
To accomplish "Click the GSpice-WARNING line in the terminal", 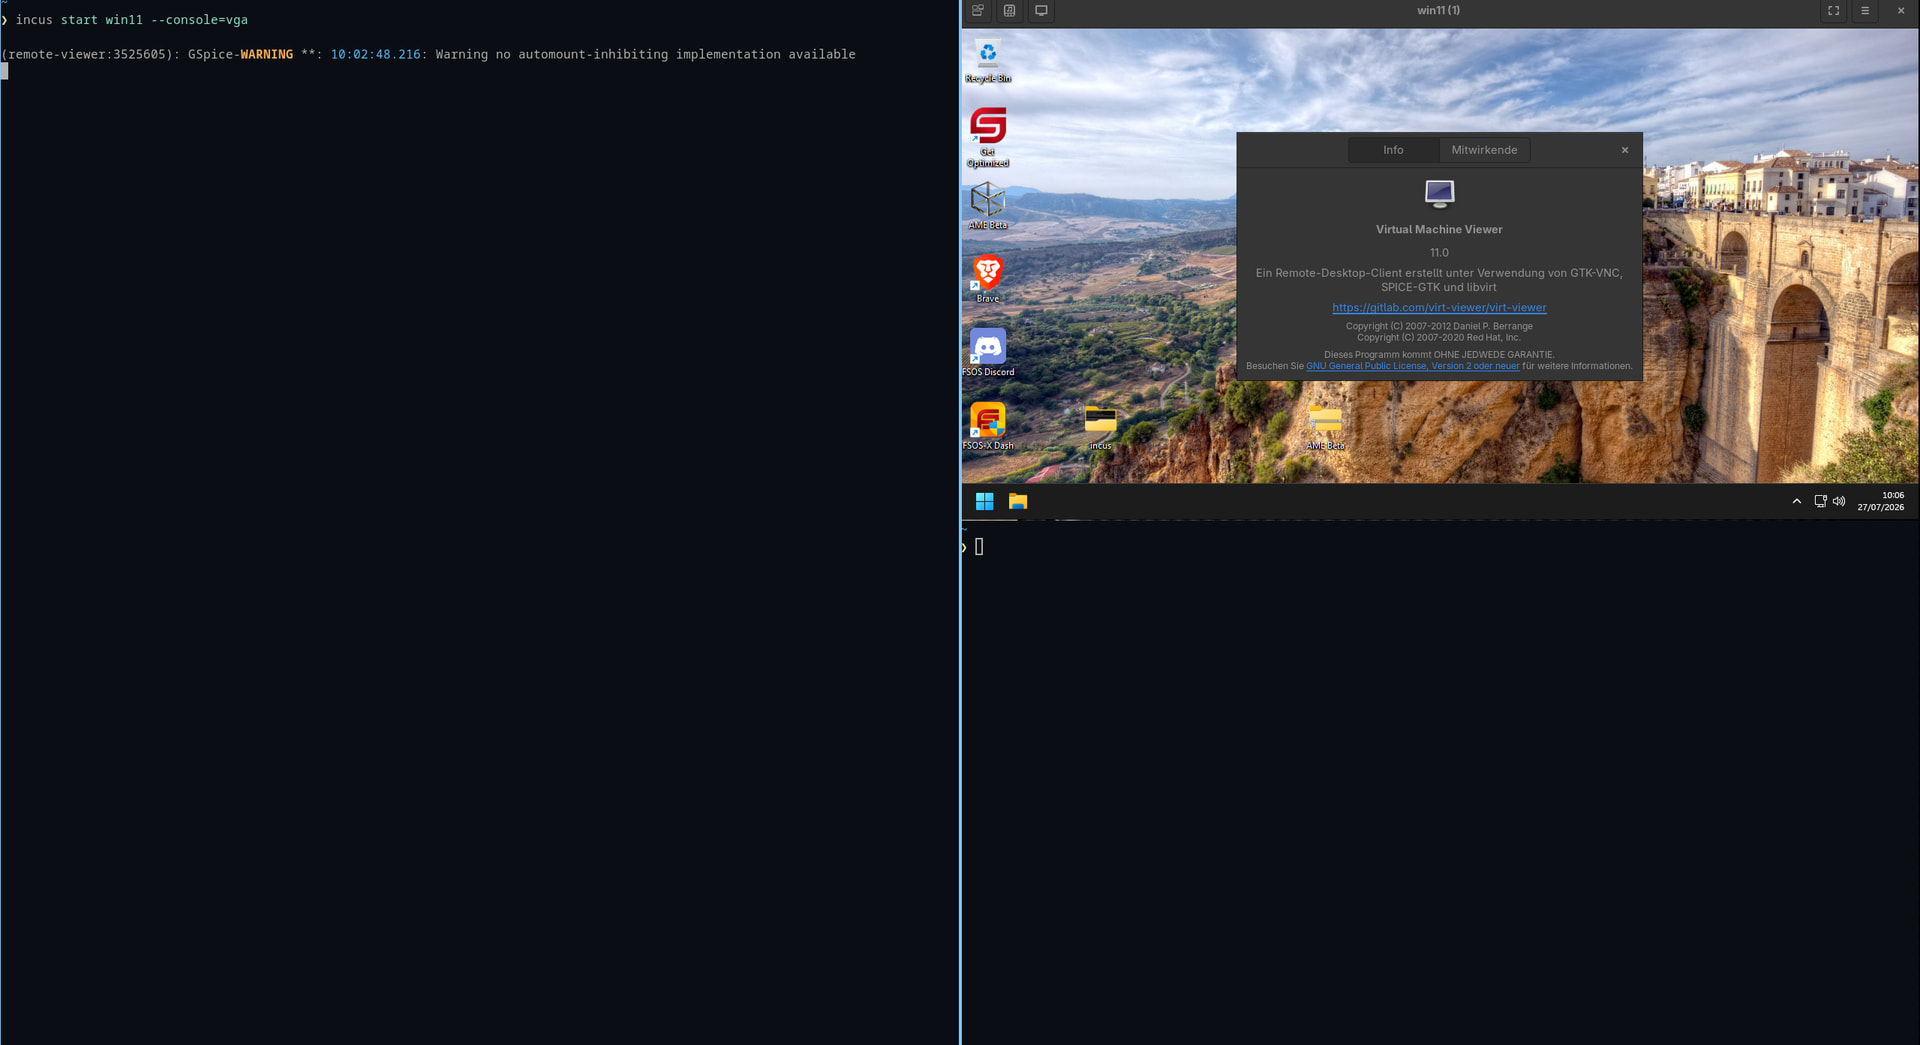I will [428, 55].
